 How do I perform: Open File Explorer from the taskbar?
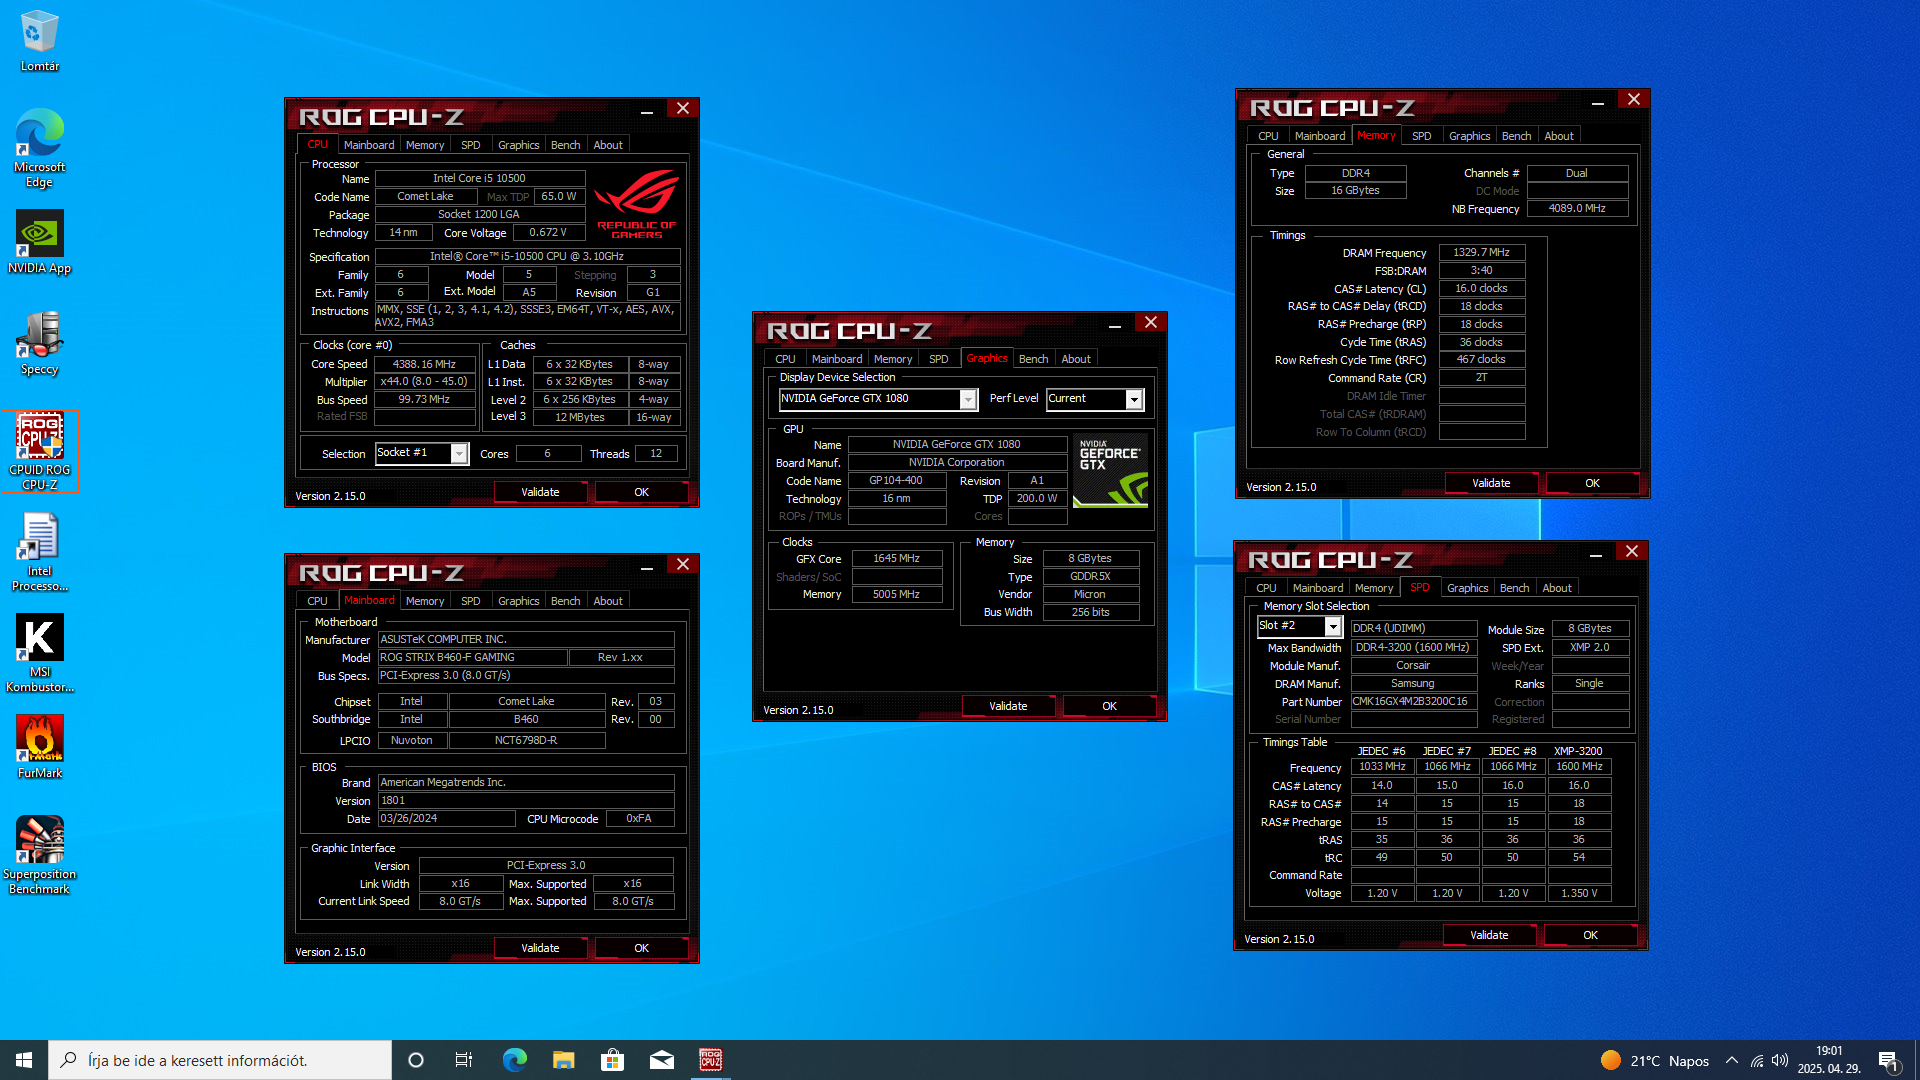[563, 1060]
